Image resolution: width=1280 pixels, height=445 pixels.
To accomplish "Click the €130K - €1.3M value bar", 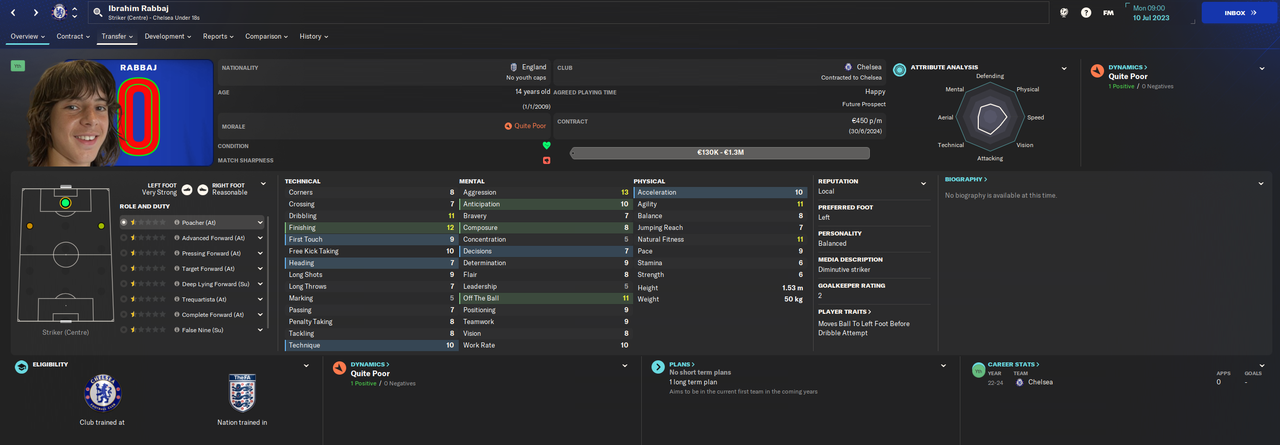I will [720, 152].
